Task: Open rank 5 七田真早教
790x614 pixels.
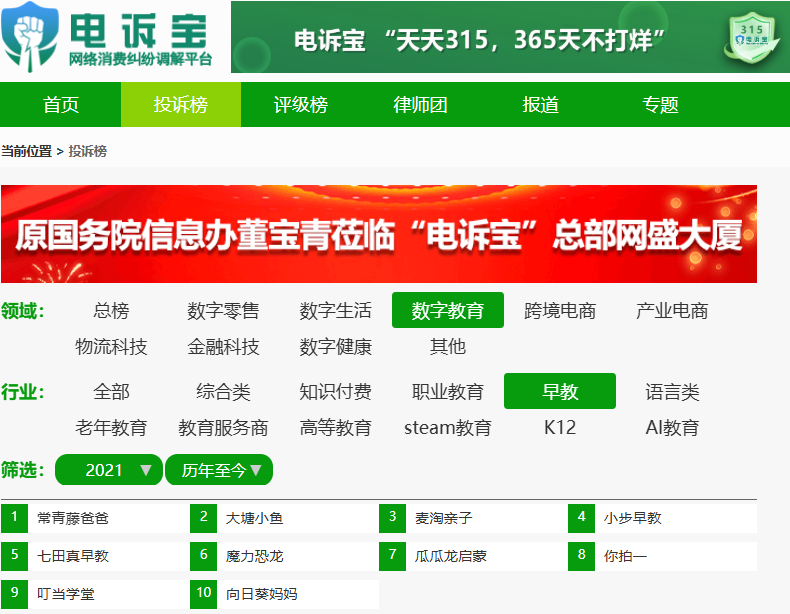Action: [95, 556]
